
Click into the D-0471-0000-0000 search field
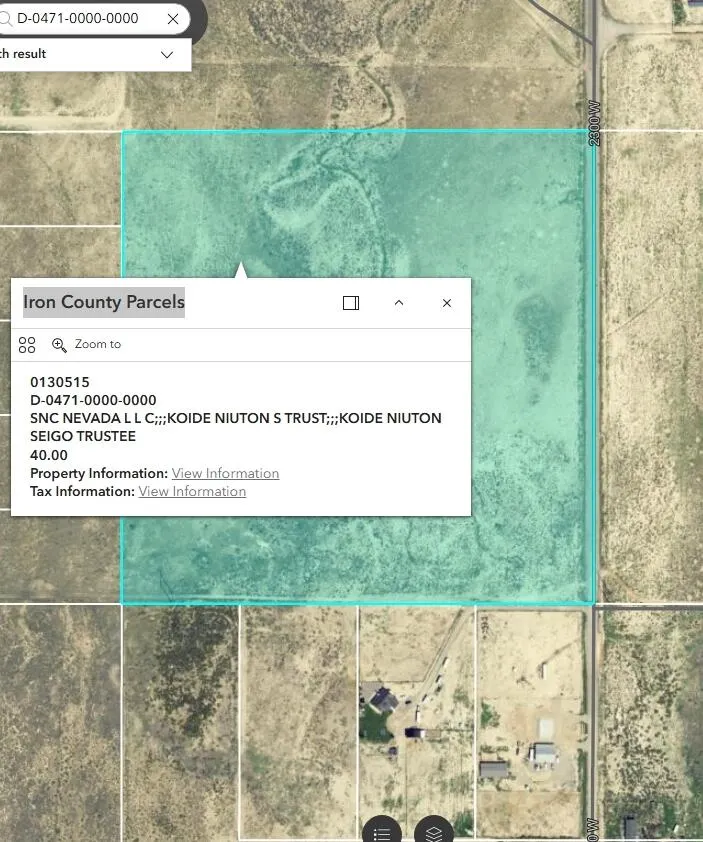coord(80,19)
